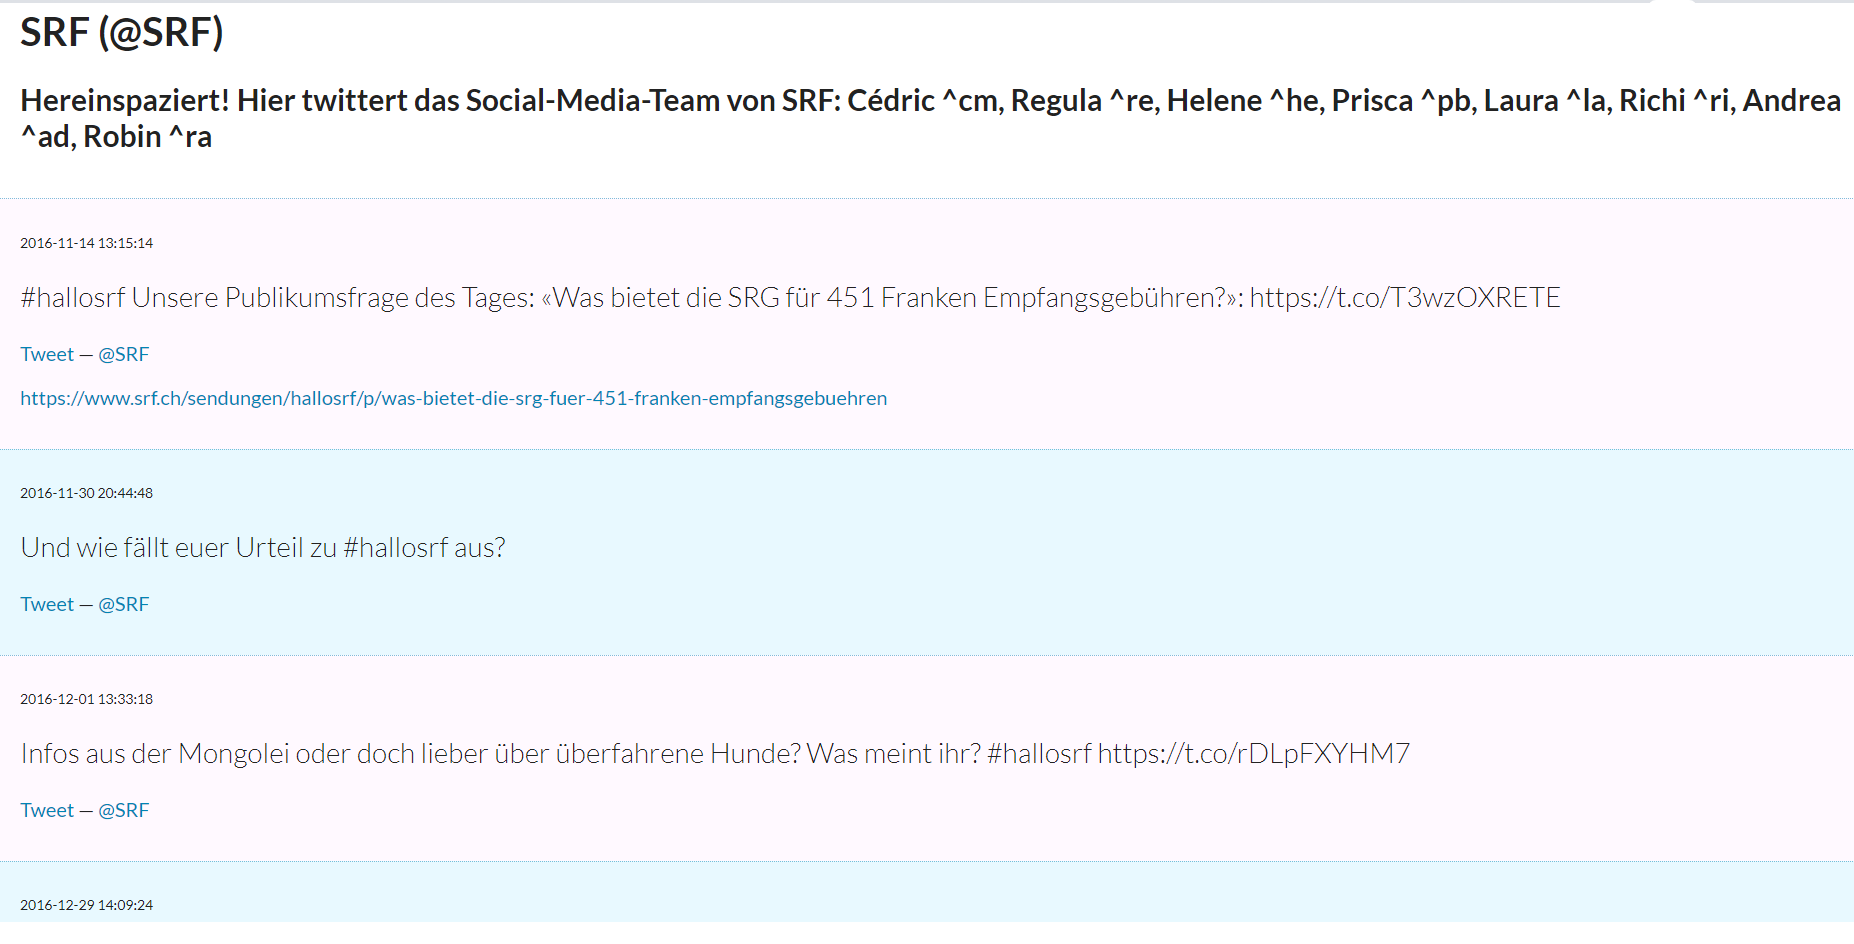The height and width of the screenshot is (944, 1854).
Task: Open the Tweet link dated 2016-11-14
Action: [x=47, y=355]
